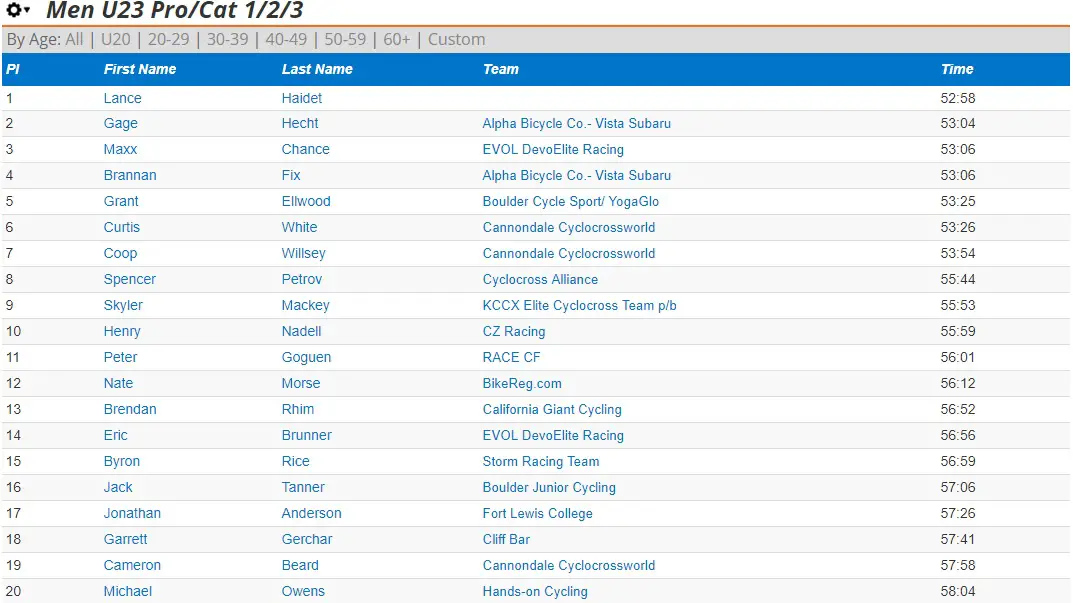Sort by the Last Name column header
Viewport: 1073px width, 603px height.
[317, 69]
